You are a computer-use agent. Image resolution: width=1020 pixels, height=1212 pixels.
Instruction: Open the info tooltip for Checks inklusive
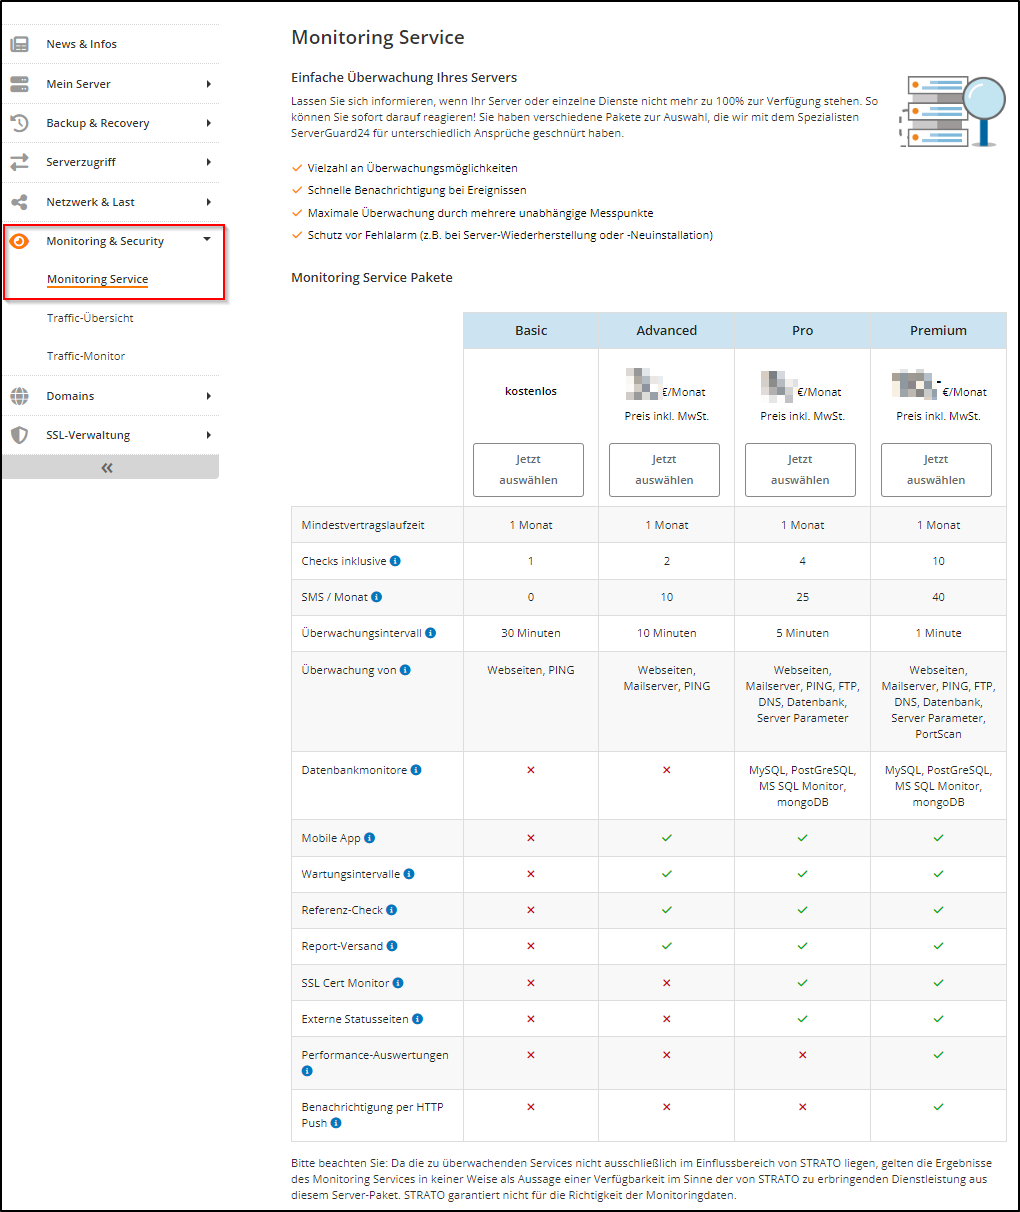click(x=396, y=560)
